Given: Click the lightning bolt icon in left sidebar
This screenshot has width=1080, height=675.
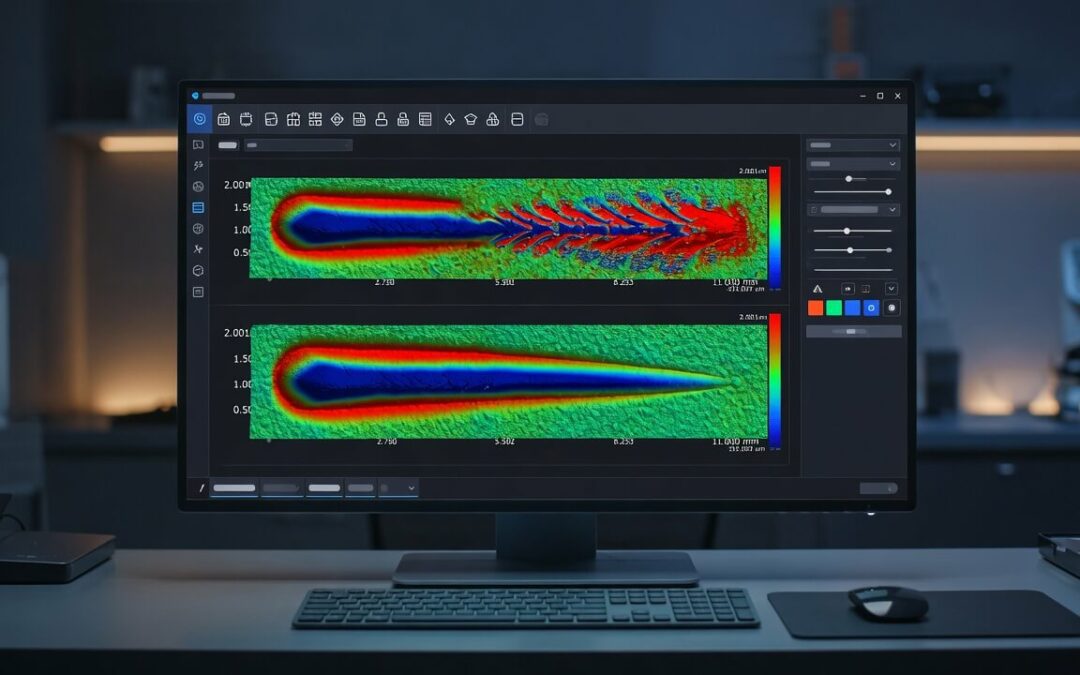Looking at the screenshot, I should click(198, 165).
